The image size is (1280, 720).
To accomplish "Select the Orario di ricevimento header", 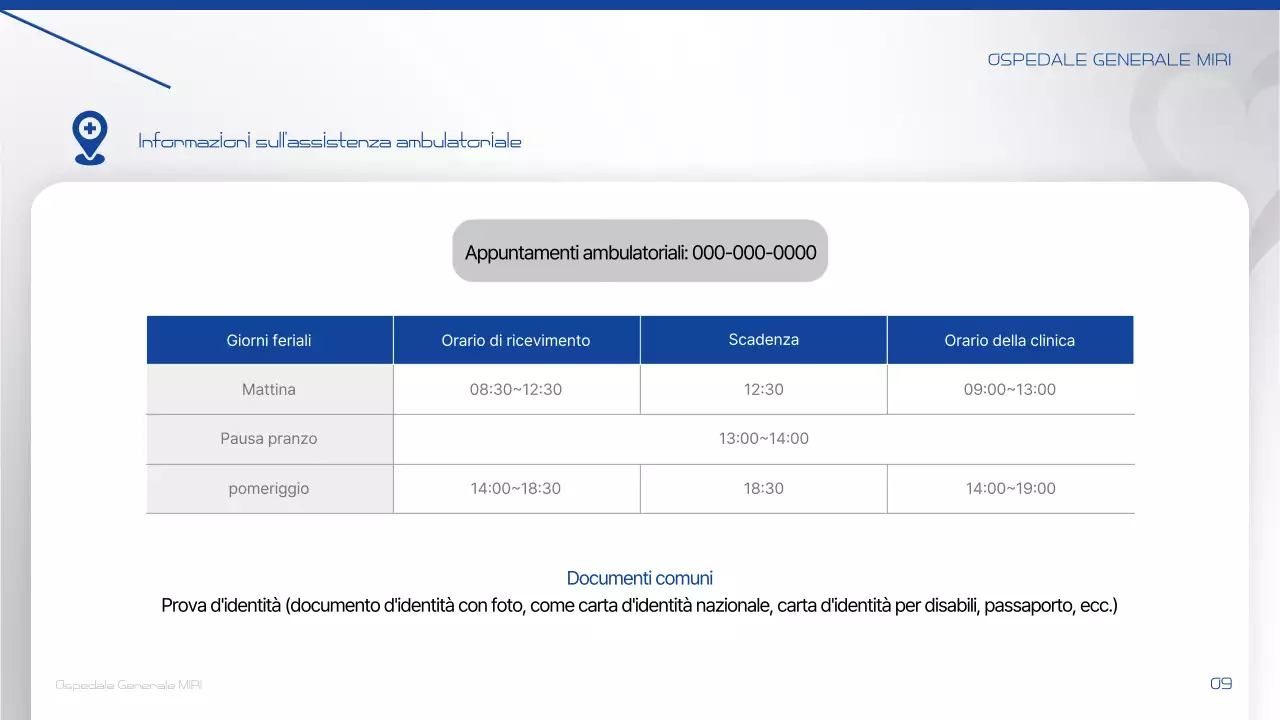I will (516, 339).
